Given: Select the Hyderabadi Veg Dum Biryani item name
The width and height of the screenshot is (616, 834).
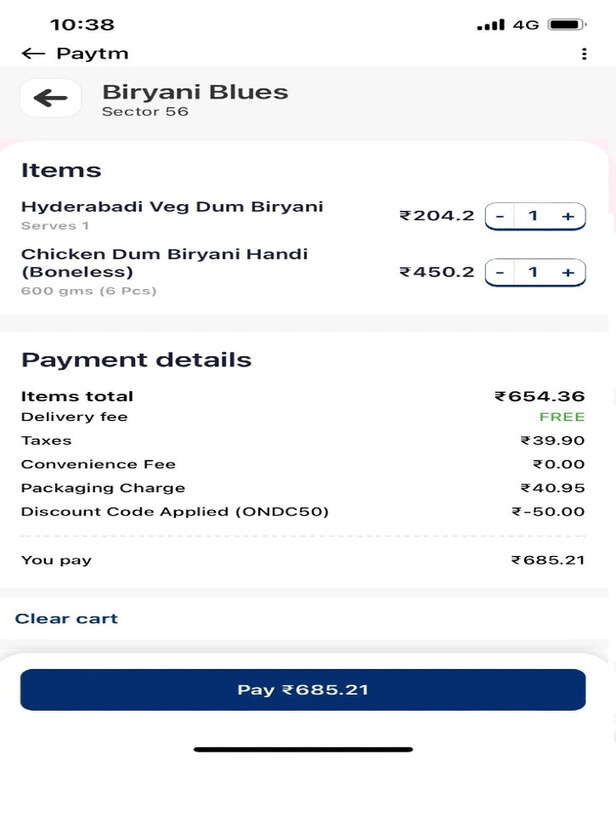Looking at the screenshot, I should [x=172, y=207].
